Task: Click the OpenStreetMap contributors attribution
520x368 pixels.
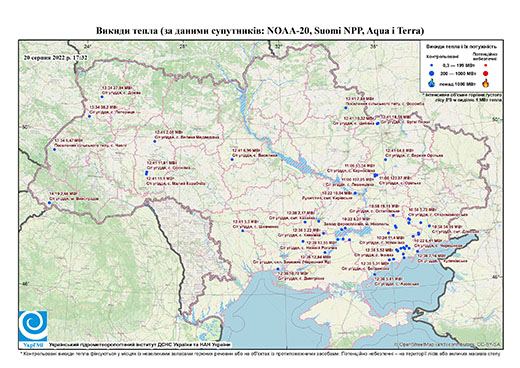Action: [x=448, y=345]
